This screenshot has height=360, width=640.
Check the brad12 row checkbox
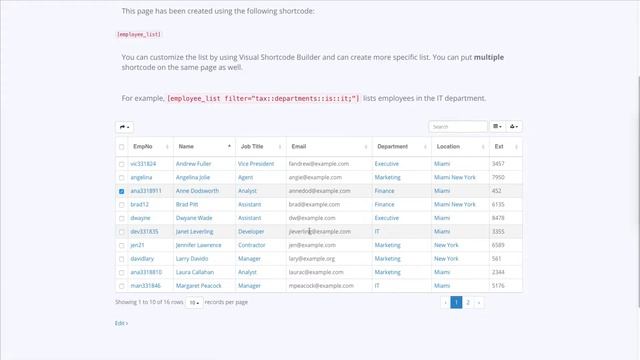pyautogui.click(x=122, y=205)
